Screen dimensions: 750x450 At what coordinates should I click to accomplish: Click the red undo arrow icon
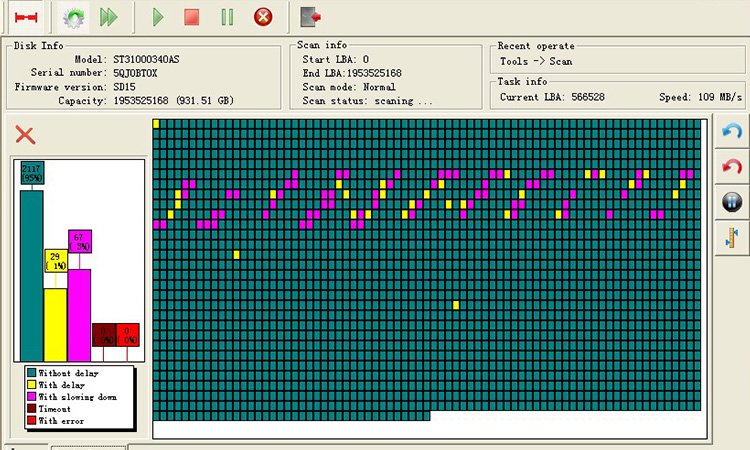(732, 166)
